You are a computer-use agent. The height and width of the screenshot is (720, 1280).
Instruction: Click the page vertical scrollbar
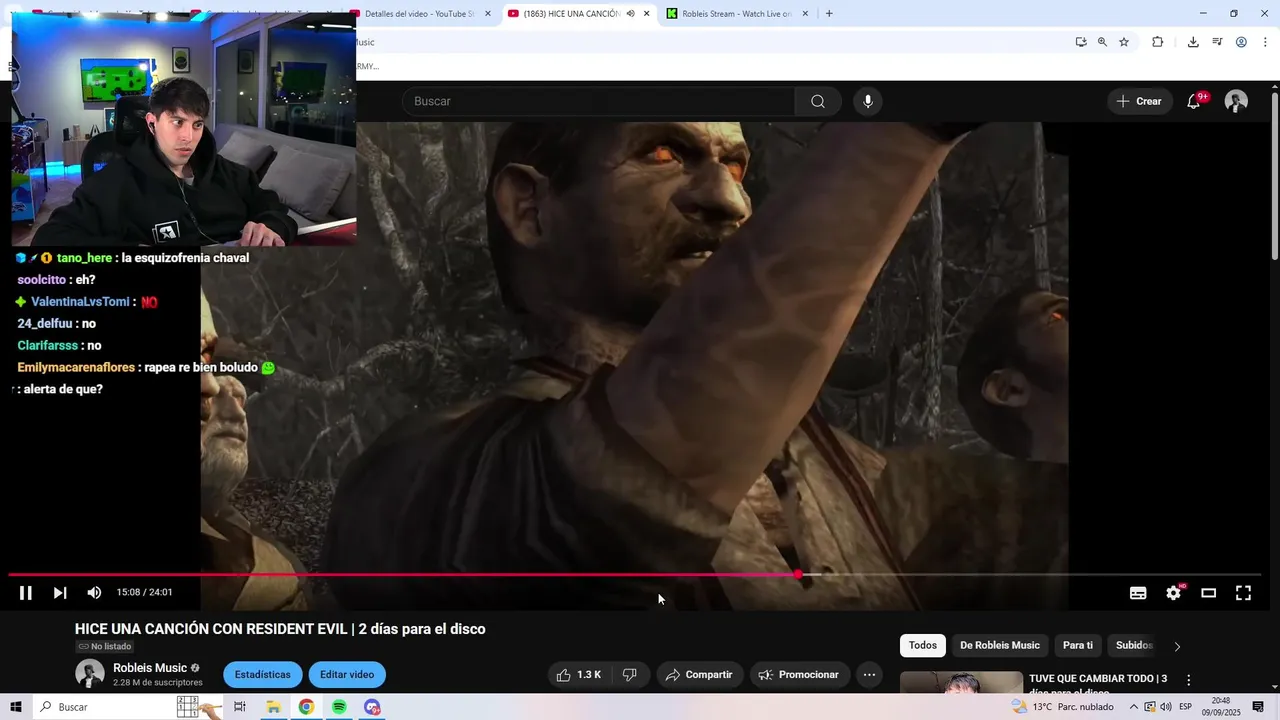(1275, 175)
